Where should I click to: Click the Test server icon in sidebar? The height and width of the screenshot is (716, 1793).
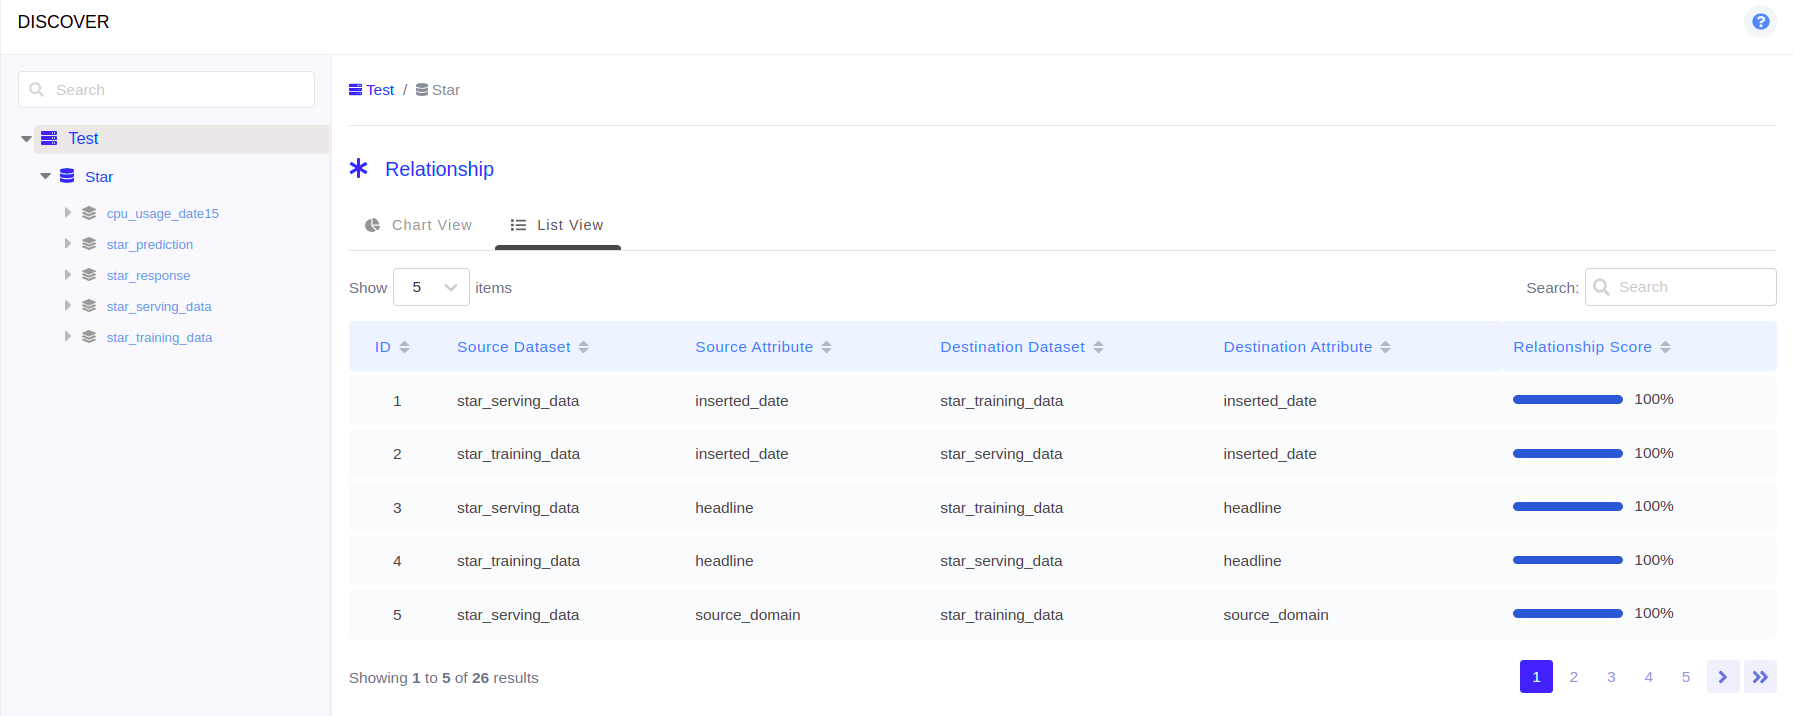point(49,138)
